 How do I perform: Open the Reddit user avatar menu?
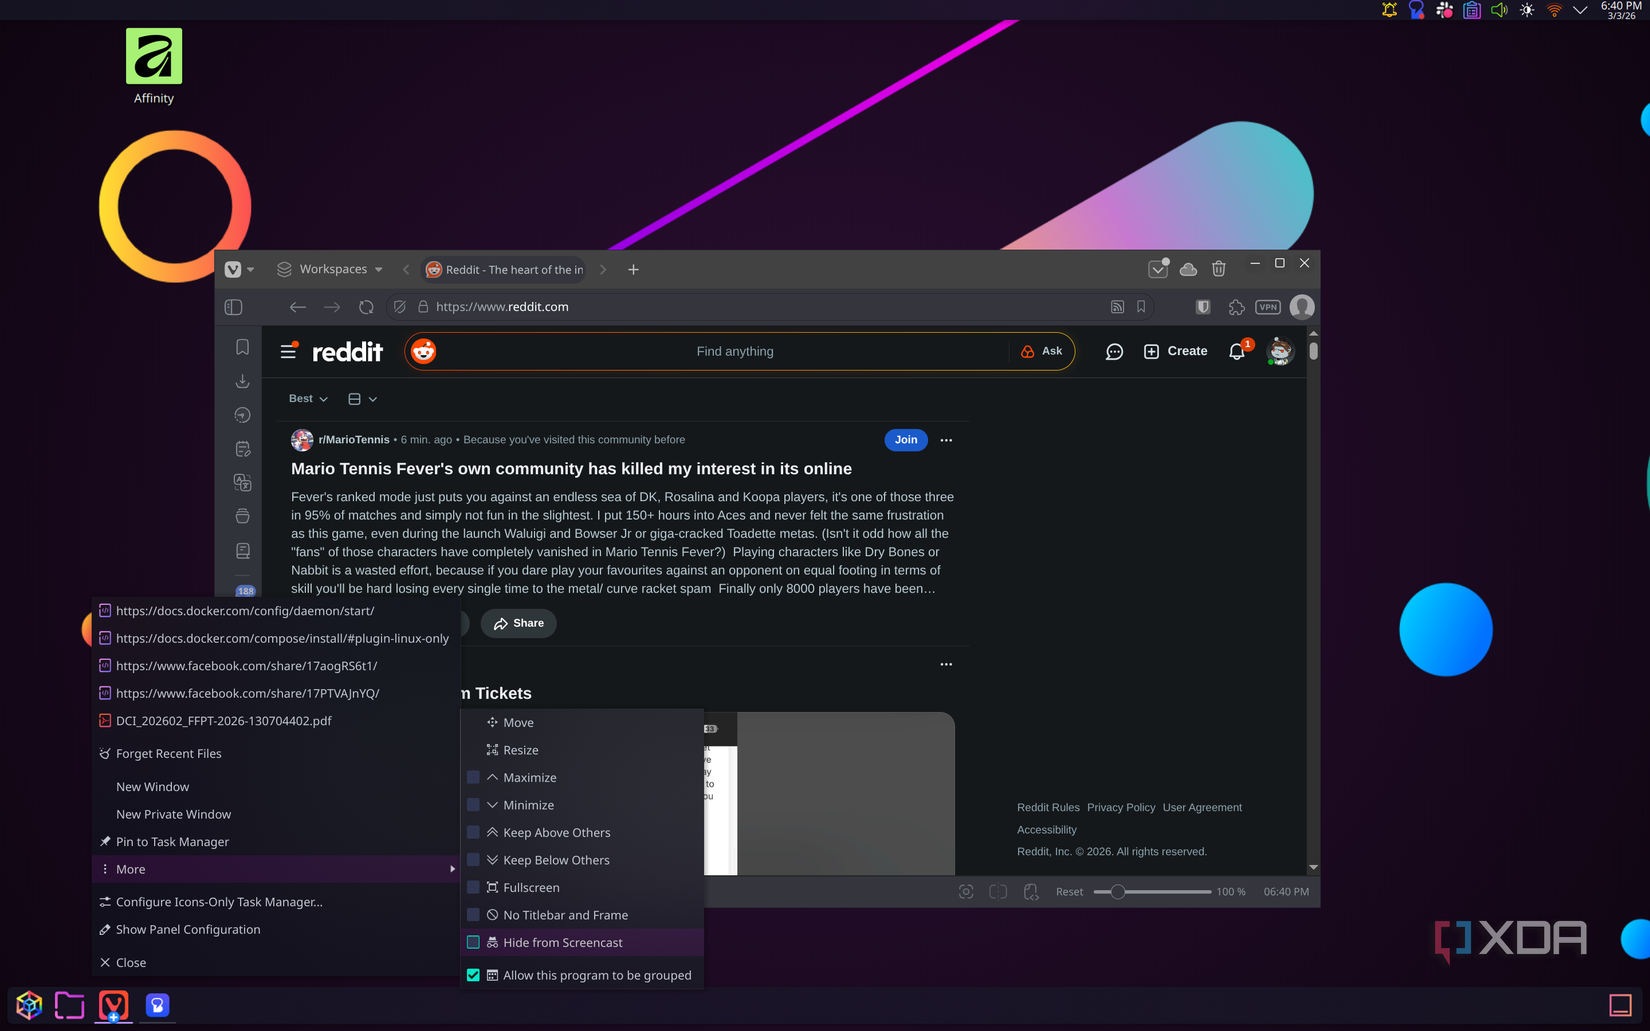point(1280,351)
